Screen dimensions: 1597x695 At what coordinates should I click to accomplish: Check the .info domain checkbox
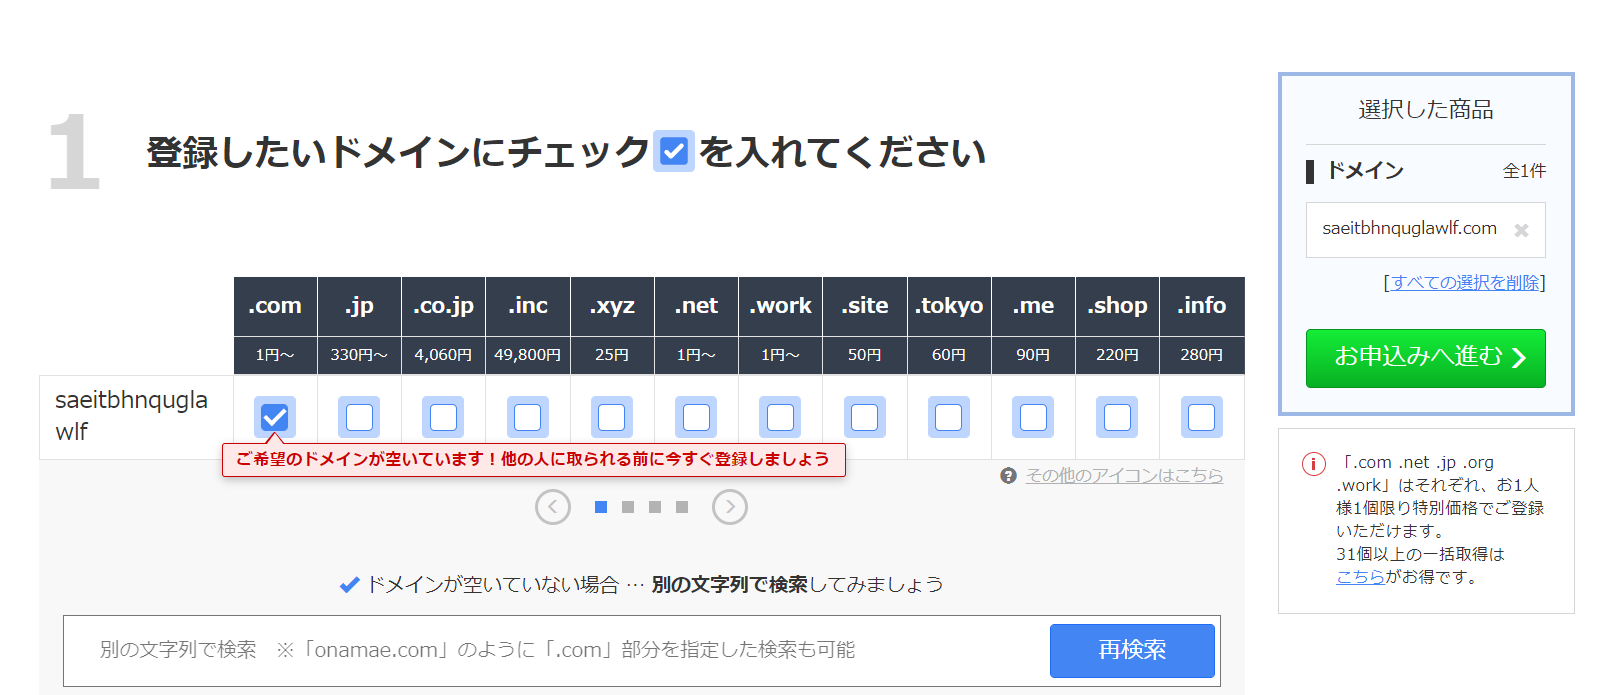(1202, 417)
